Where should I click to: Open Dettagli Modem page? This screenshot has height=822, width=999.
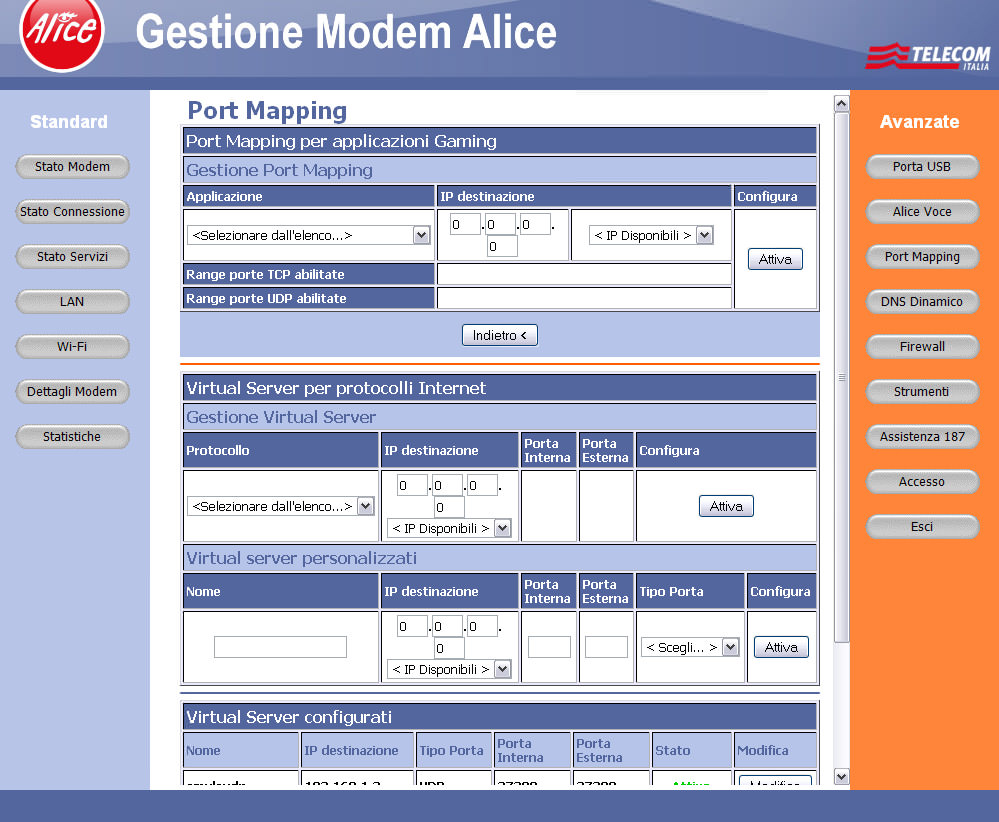72,392
